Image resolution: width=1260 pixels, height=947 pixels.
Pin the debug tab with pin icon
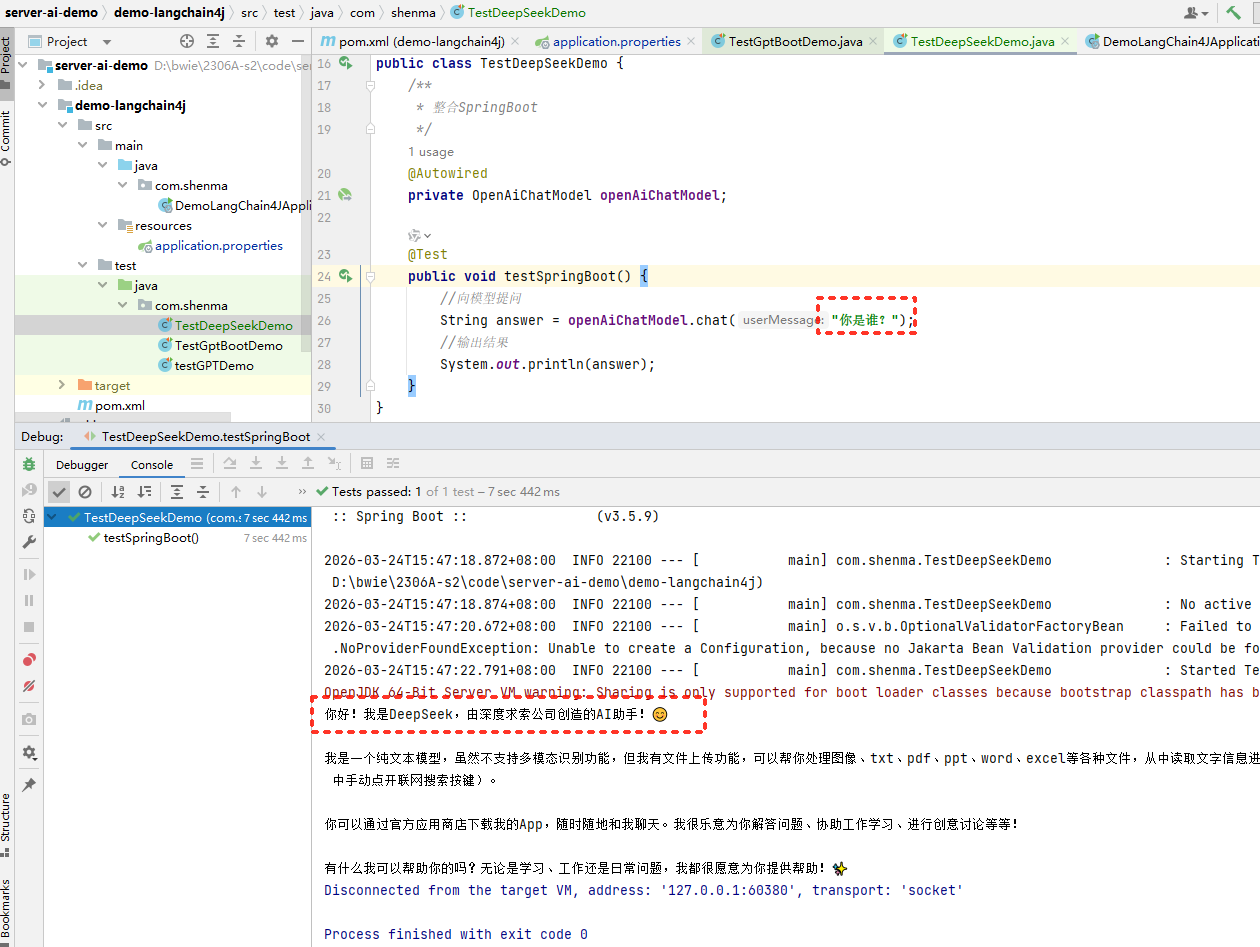point(29,785)
